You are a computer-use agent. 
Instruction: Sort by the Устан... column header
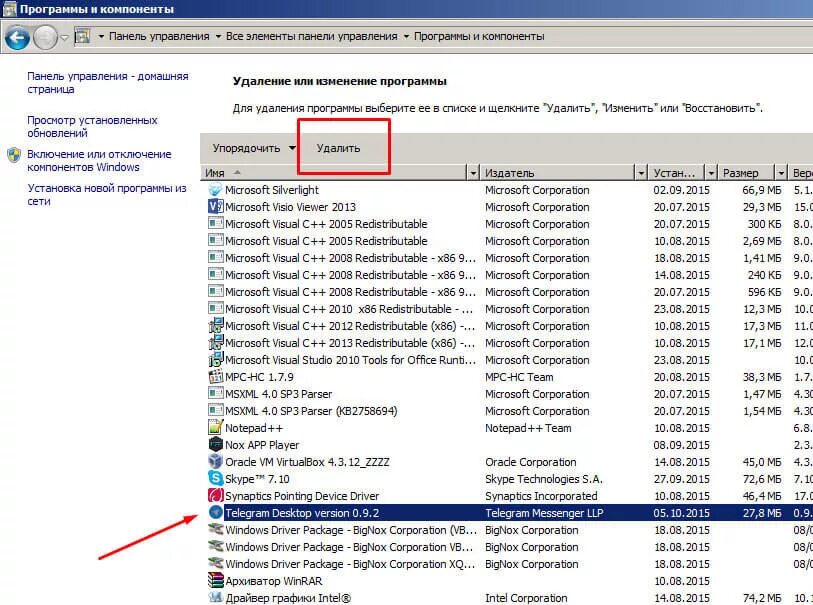(676, 173)
